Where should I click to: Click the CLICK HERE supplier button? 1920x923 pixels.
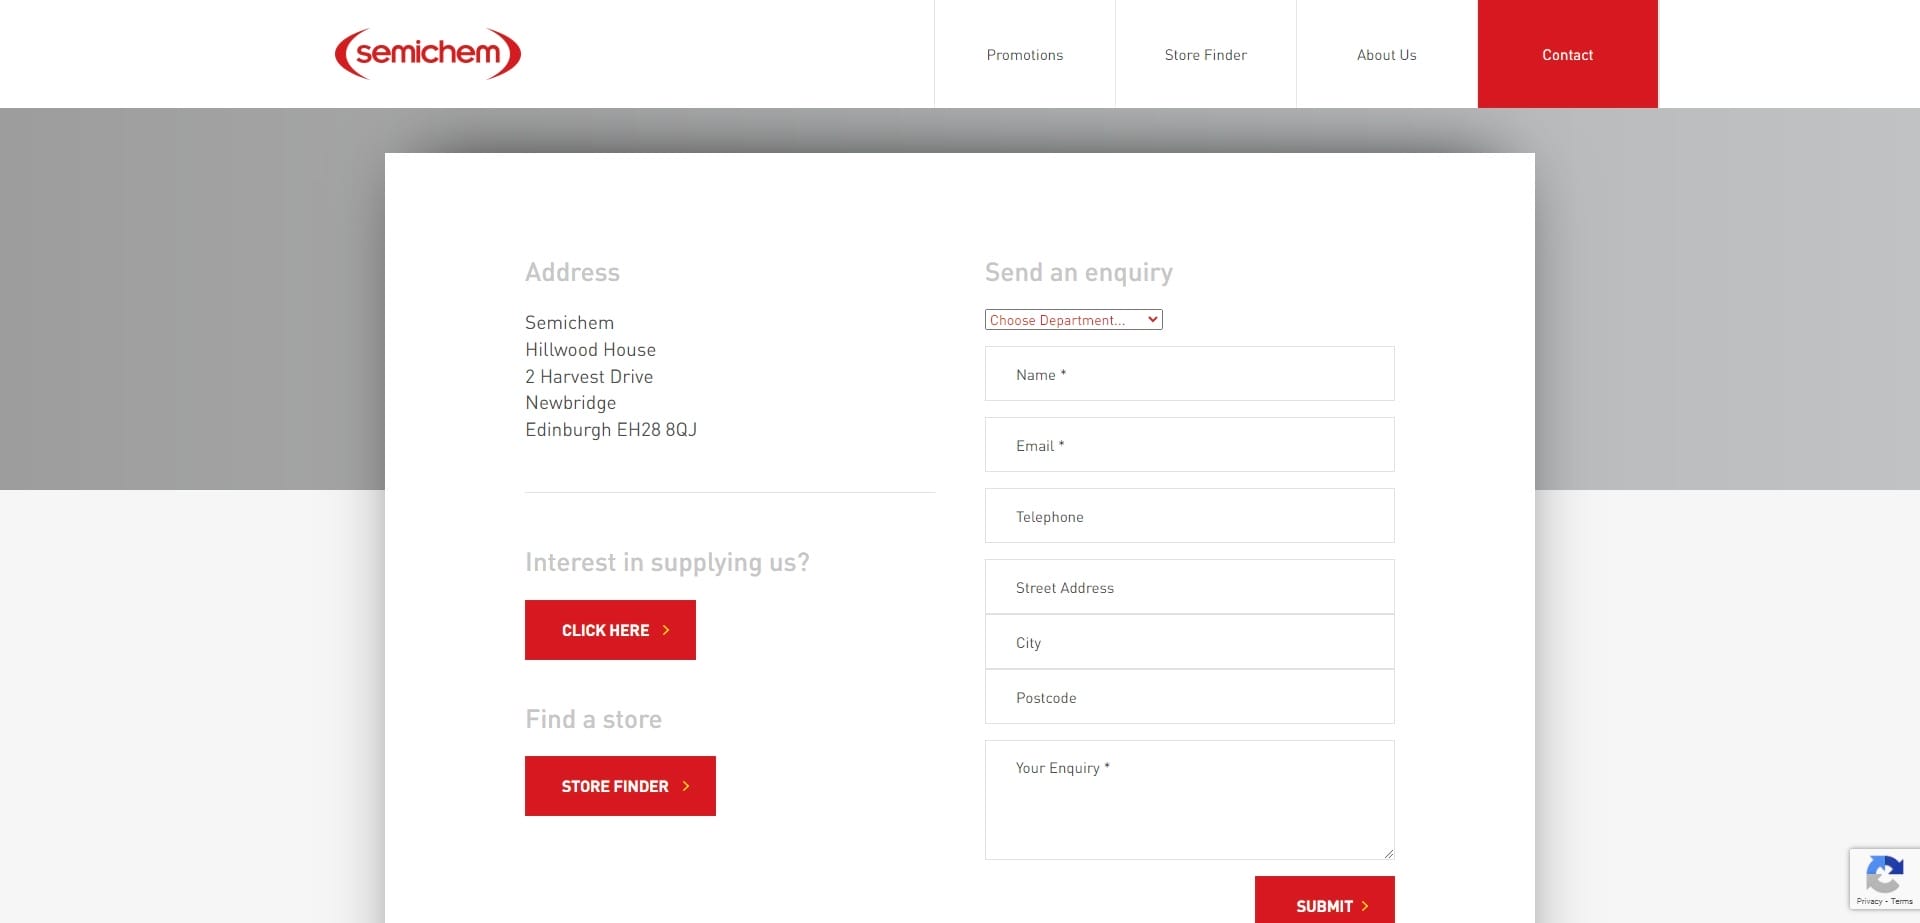610,630
